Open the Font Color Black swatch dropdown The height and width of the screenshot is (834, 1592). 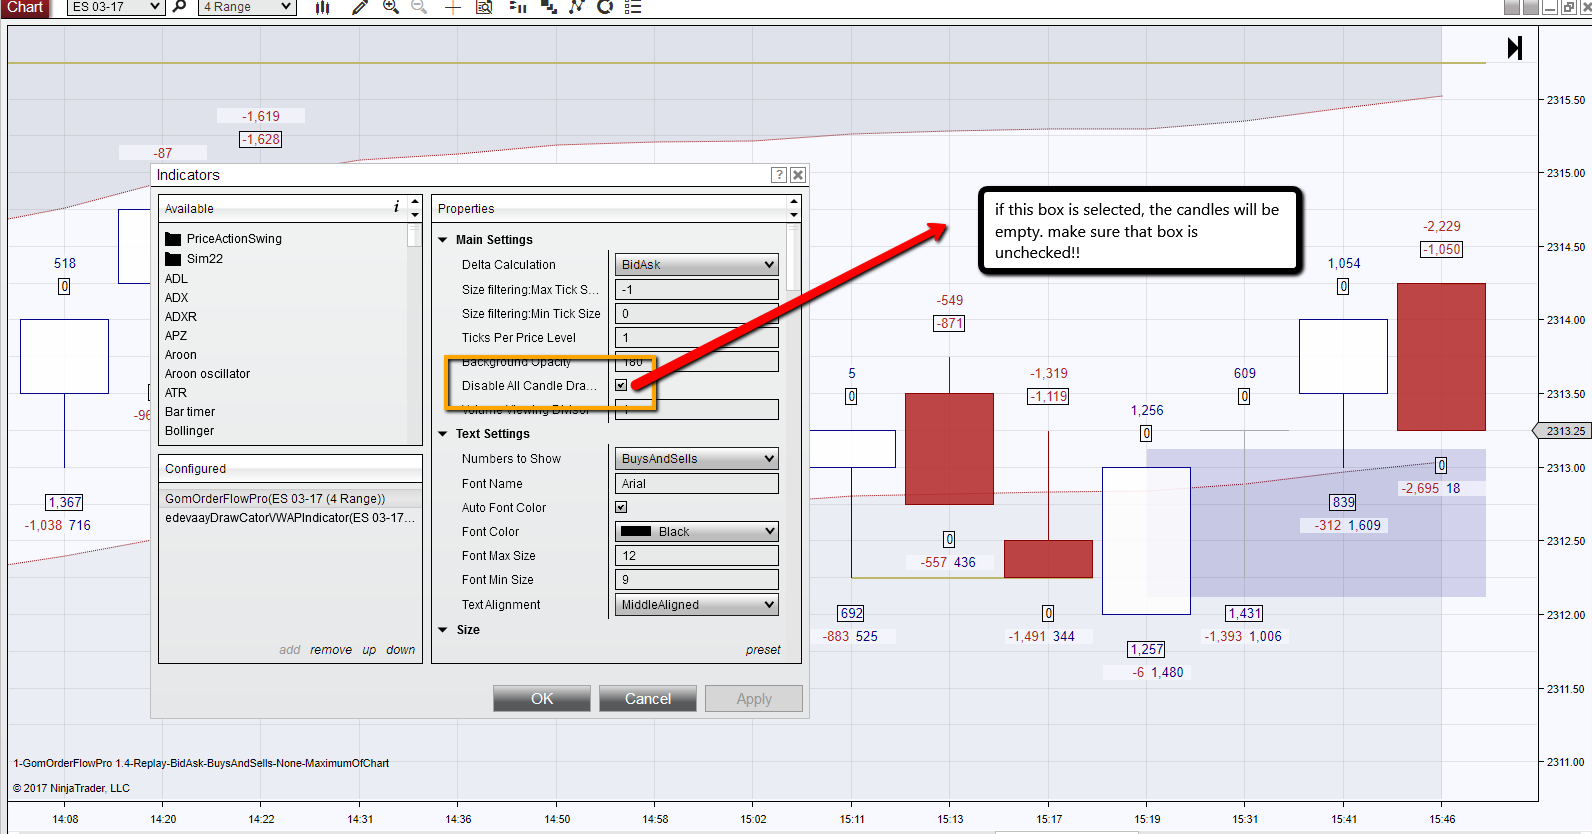[x=696, y=532]
